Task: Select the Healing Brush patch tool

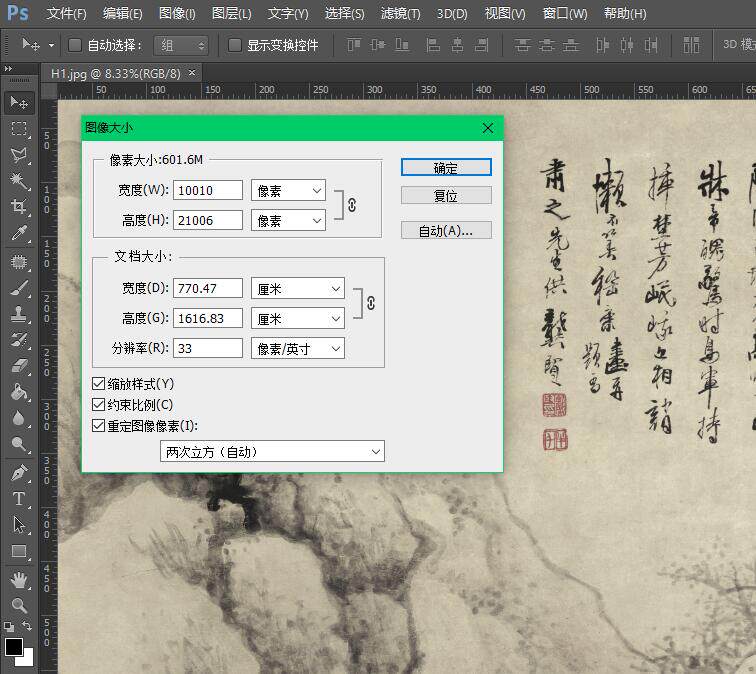Action: point(19,262)
